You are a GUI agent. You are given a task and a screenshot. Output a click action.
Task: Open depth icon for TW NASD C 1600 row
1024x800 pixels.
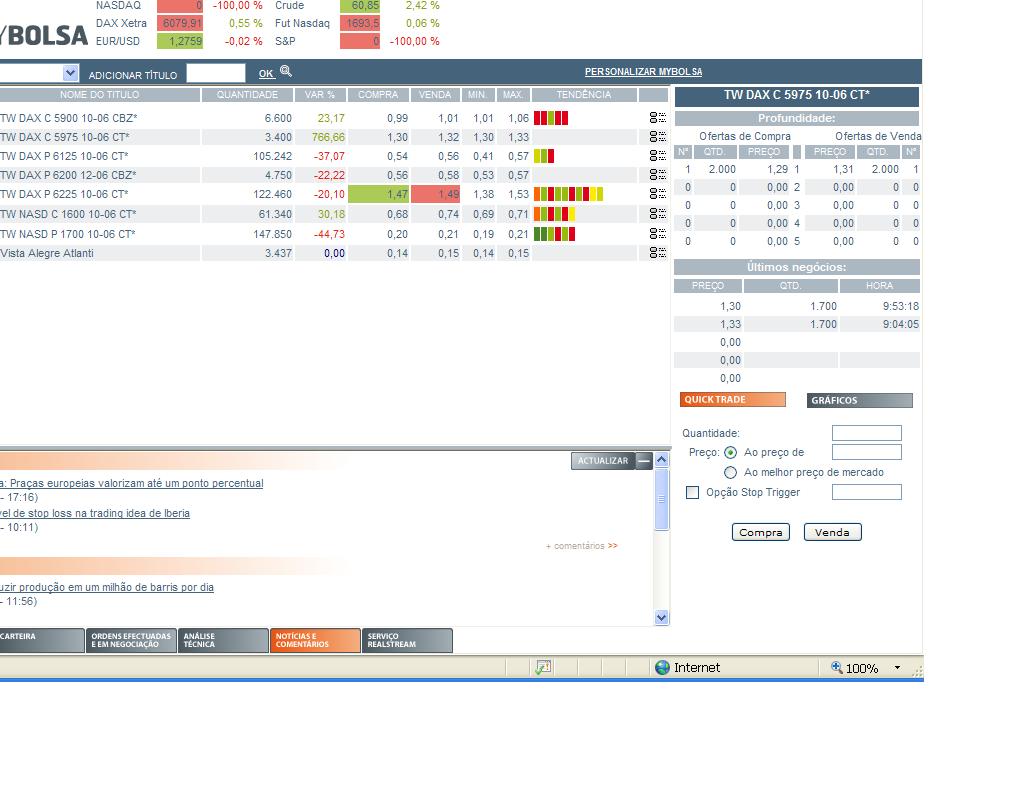tap(658, 214)
